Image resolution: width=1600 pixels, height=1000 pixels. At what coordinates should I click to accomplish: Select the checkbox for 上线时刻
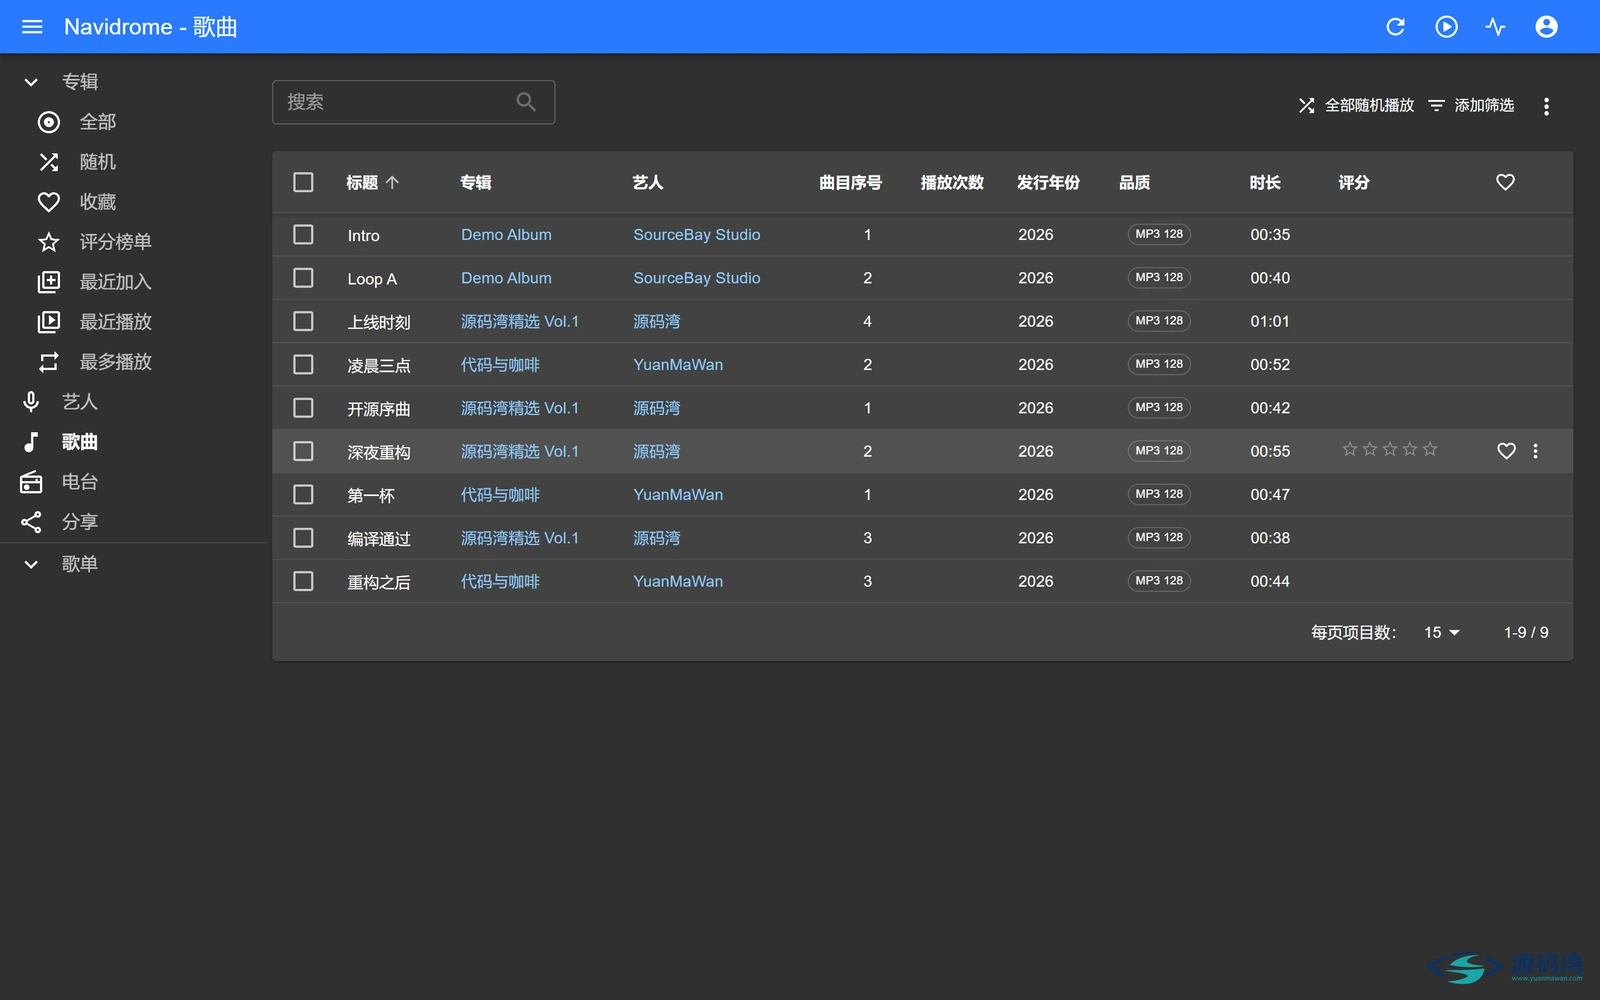coord(303,321)
